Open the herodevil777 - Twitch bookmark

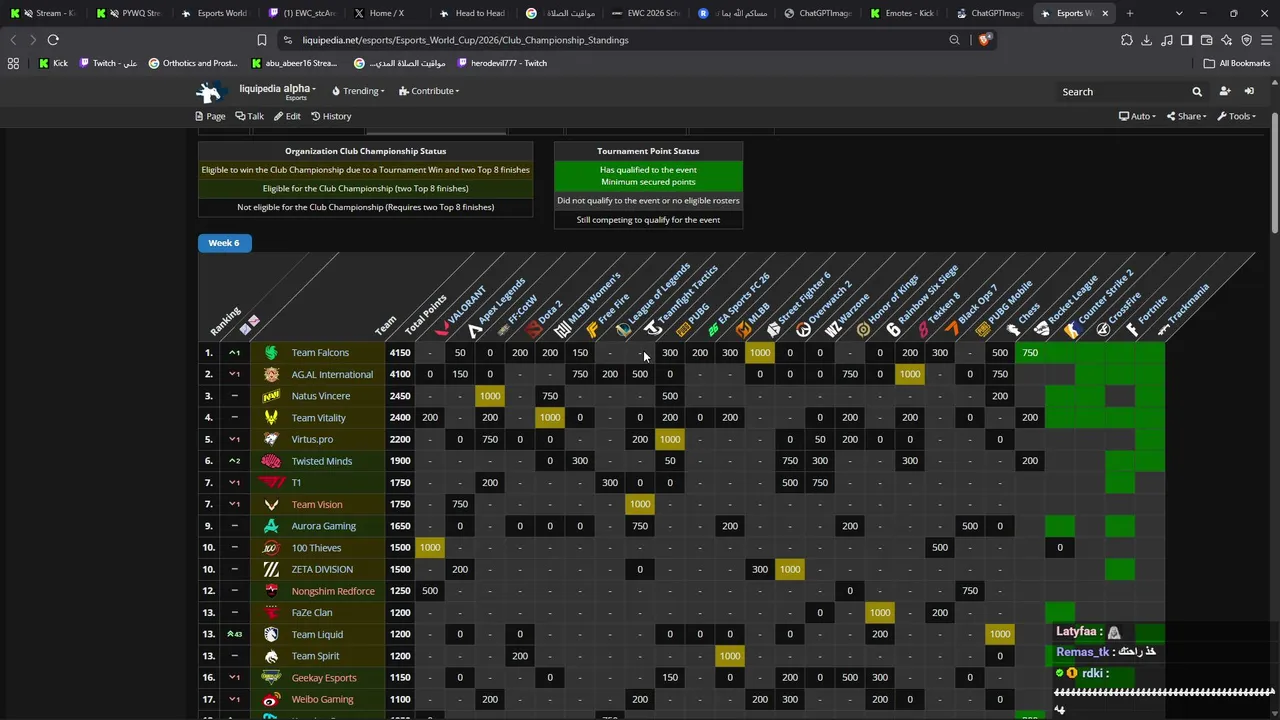(x=502, y=63)
